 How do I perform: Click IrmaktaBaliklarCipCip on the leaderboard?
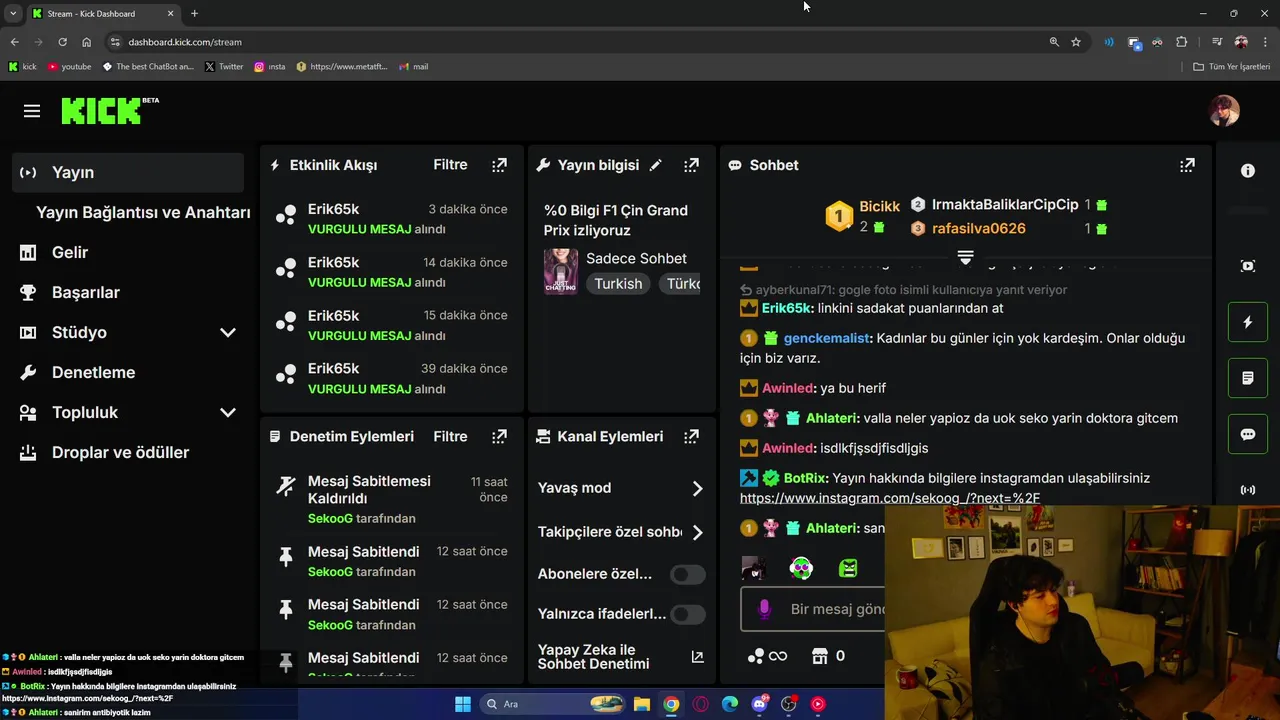pos(1005,204)
